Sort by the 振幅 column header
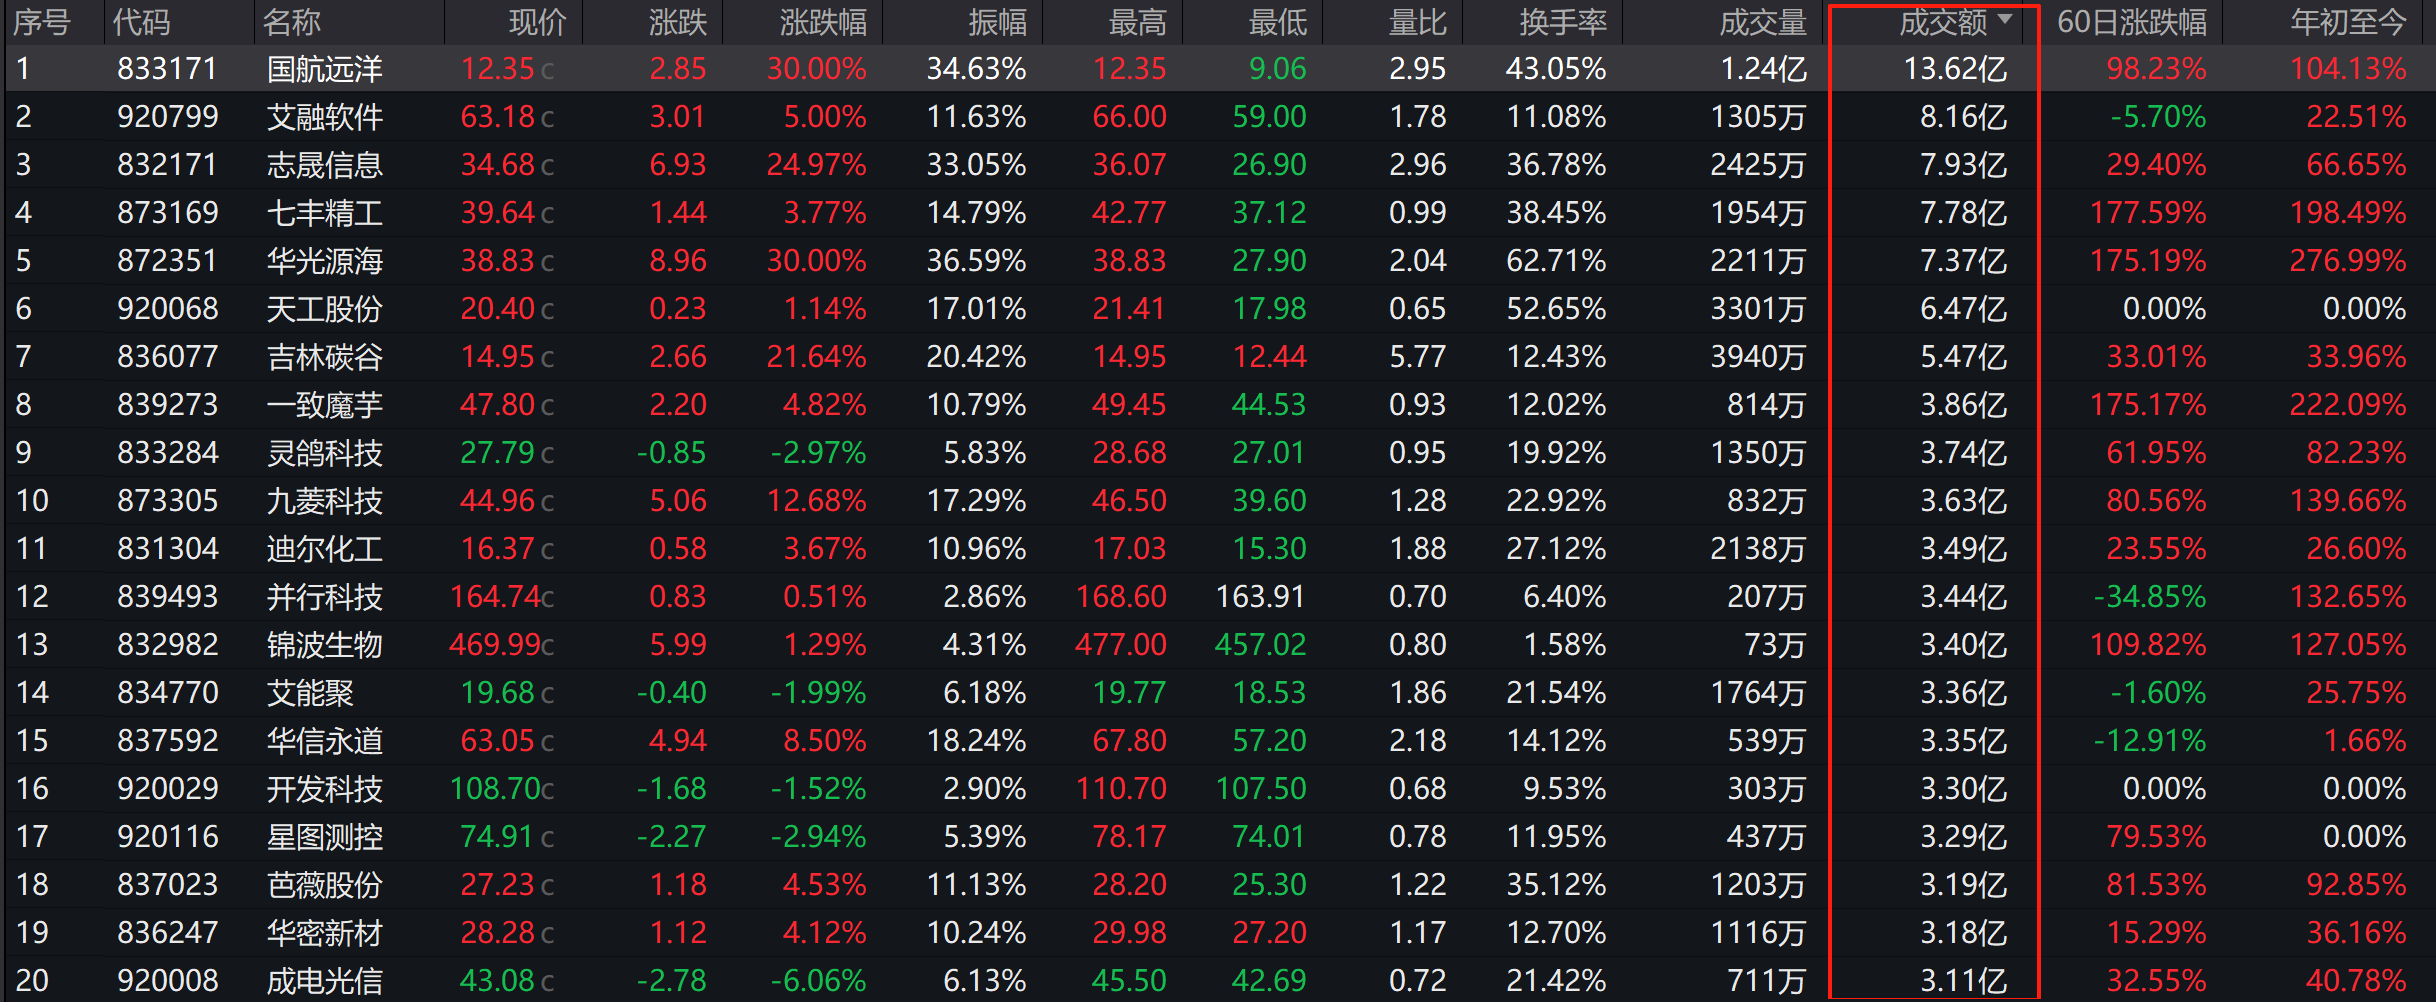This screenshot has width=2436, height=1002. 998,22
